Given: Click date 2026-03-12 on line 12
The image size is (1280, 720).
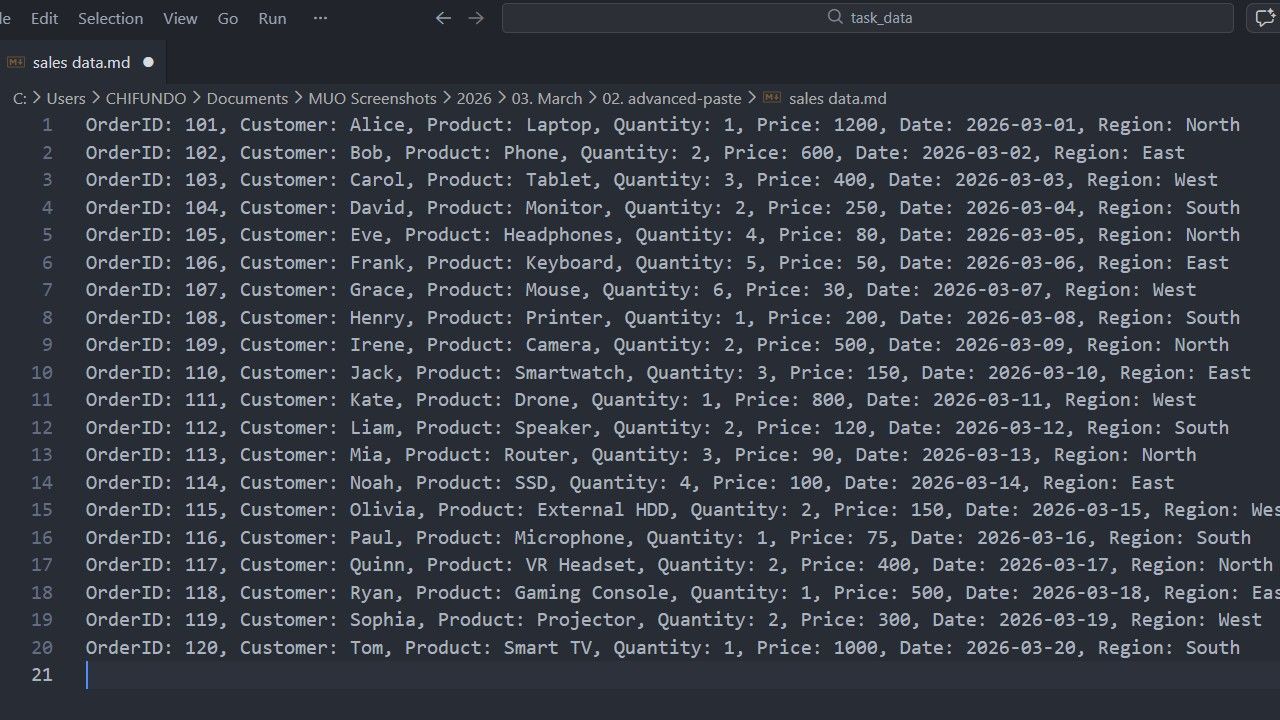Looking at the screenshot, I should 1010,427.
